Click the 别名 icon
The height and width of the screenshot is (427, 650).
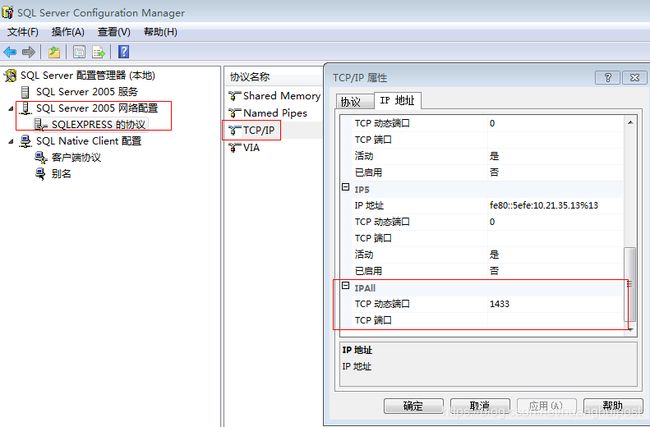41,174
